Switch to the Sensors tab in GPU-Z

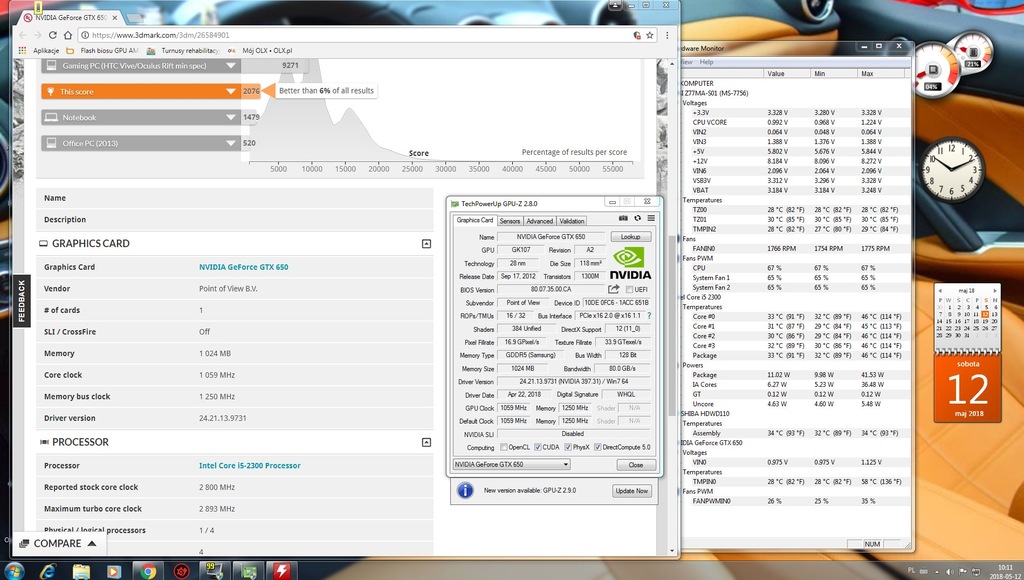(x=510, y=221)
